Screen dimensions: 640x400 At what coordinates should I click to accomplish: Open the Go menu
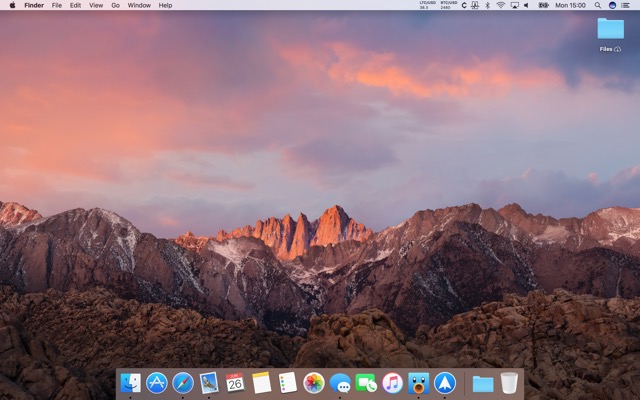pos(115,5)
